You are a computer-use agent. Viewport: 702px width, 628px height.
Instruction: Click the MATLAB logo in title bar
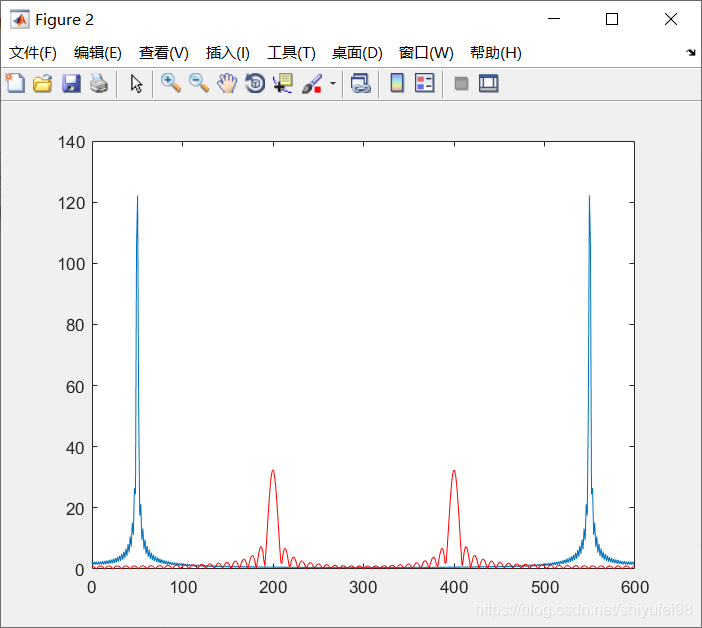[20, 20]
